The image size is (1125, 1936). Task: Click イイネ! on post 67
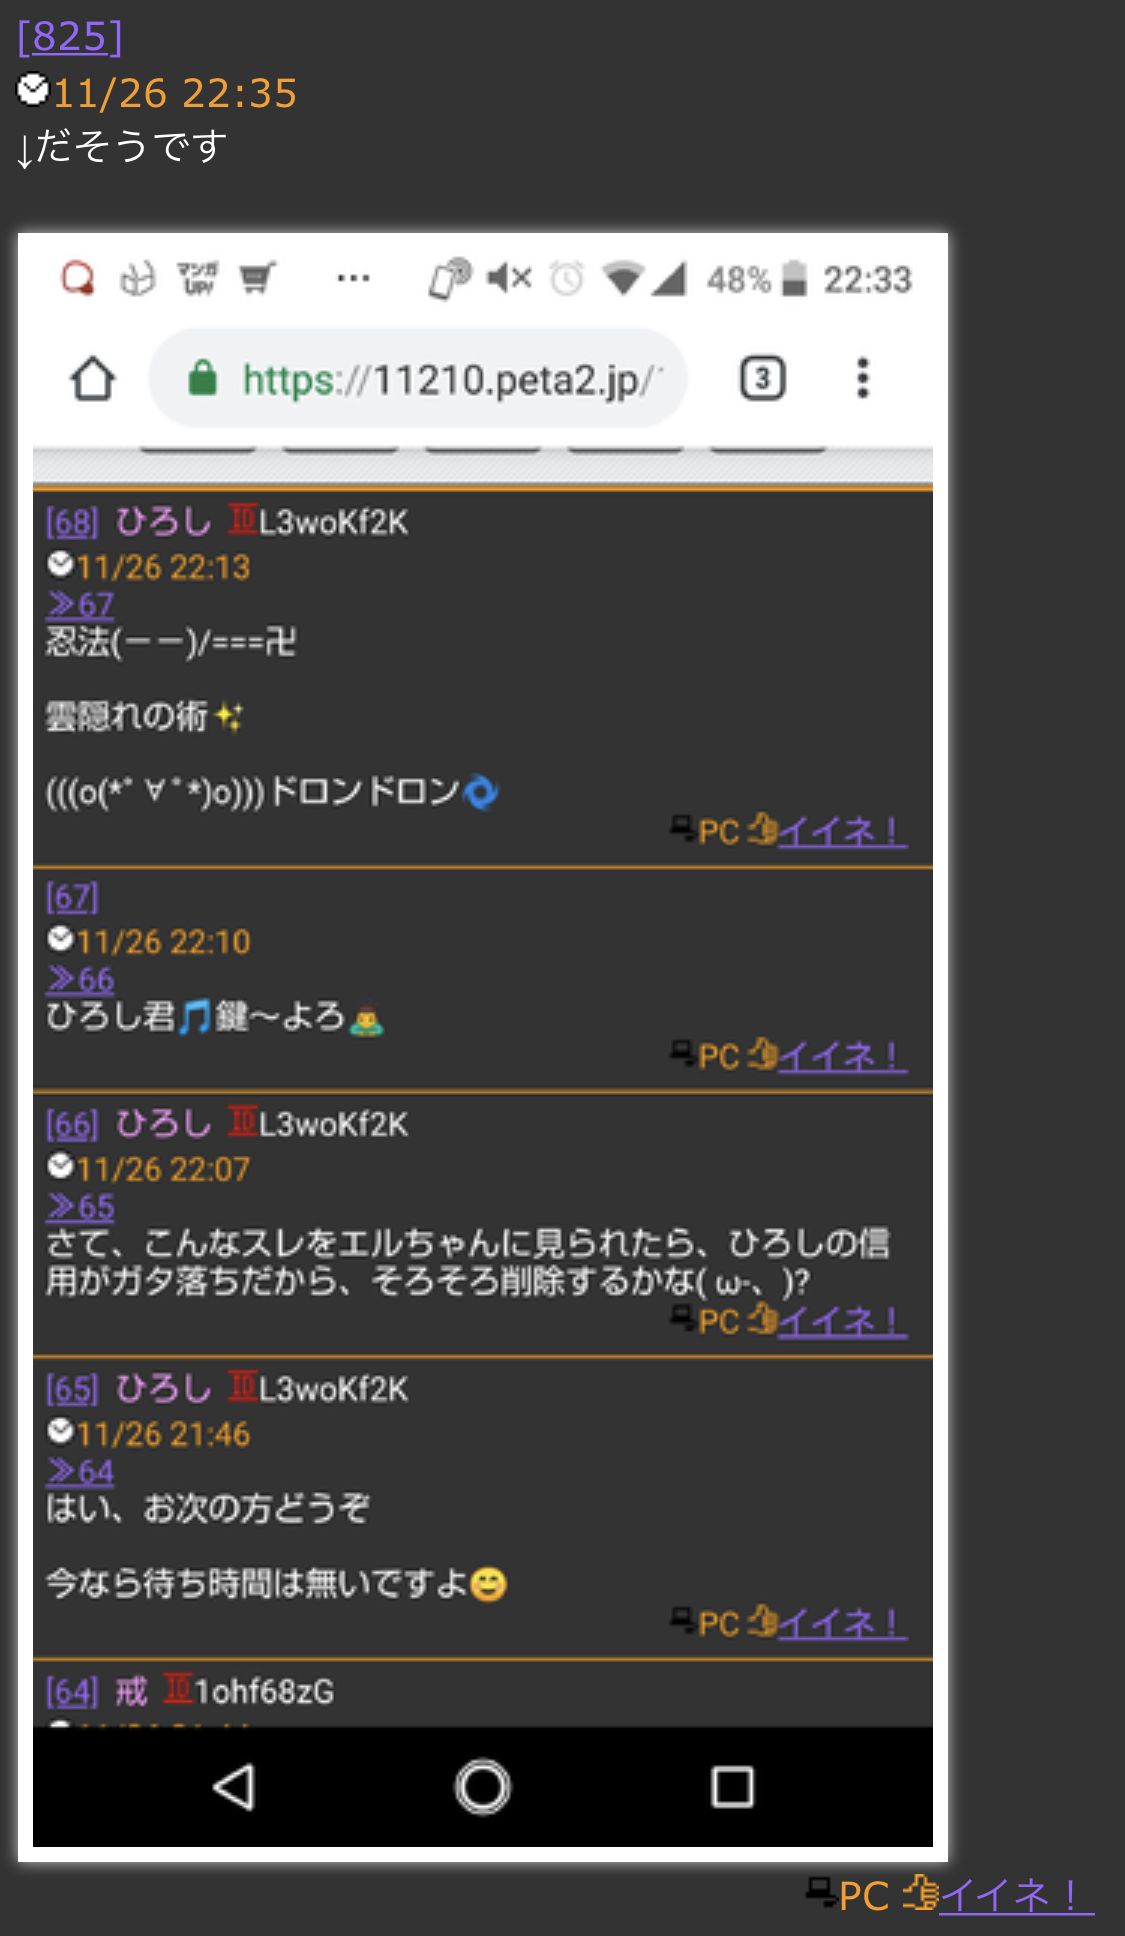[842, 1056]
